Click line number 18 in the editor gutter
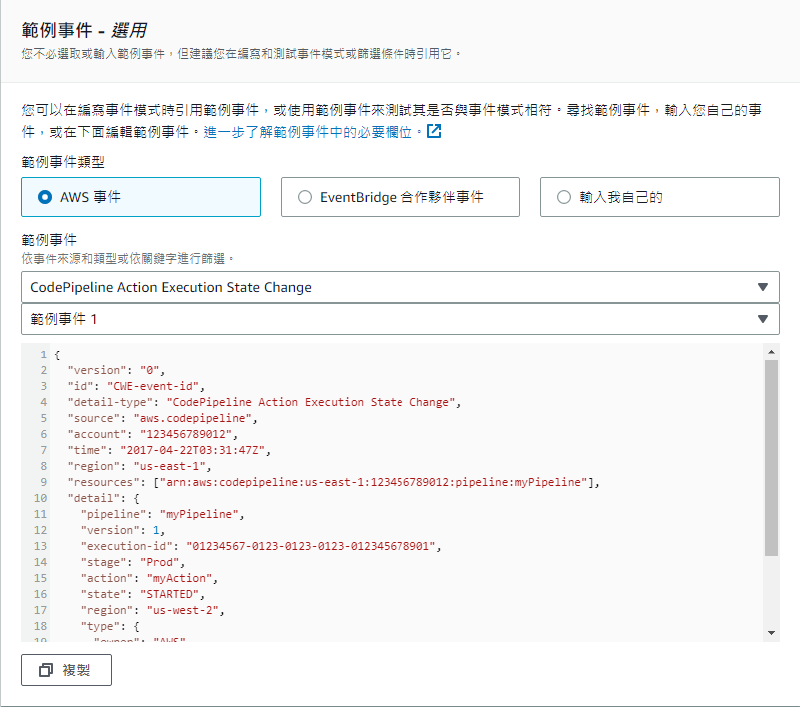Screen dimensions: 800x707 click(x=40, y=626)
